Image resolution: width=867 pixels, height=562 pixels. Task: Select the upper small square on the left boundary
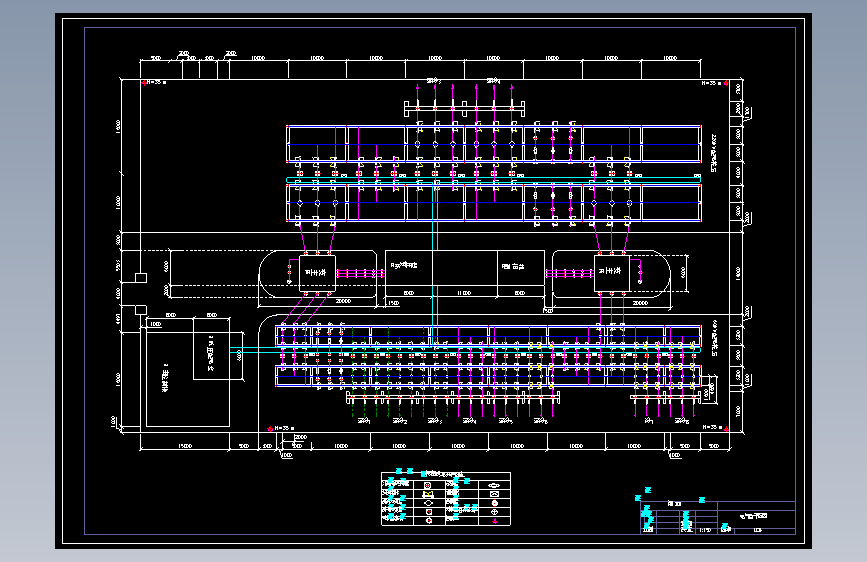141,278
